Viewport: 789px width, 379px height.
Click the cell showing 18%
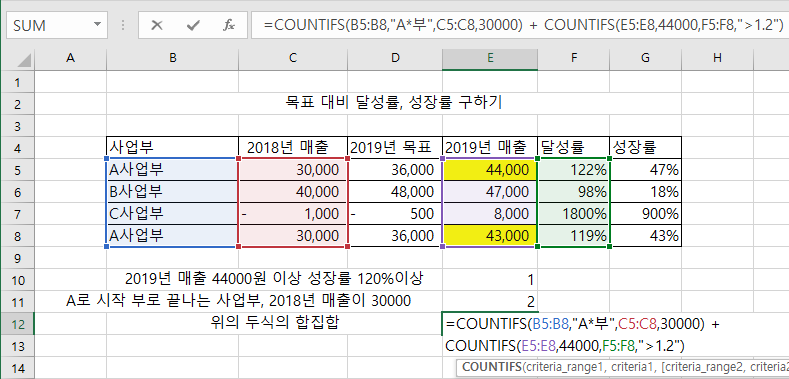(646, 192)
